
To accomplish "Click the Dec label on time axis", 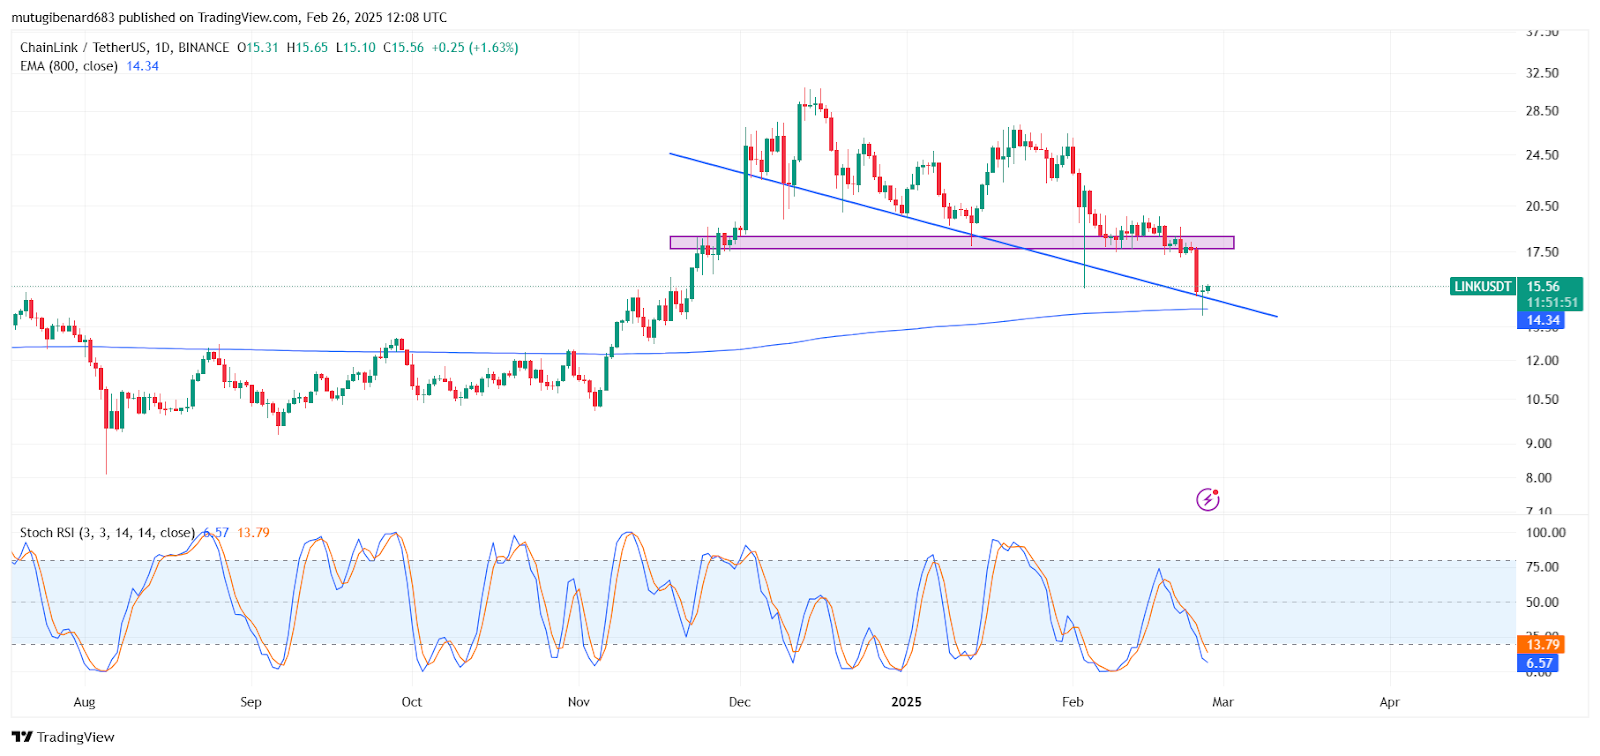I will tap(740, 702).
